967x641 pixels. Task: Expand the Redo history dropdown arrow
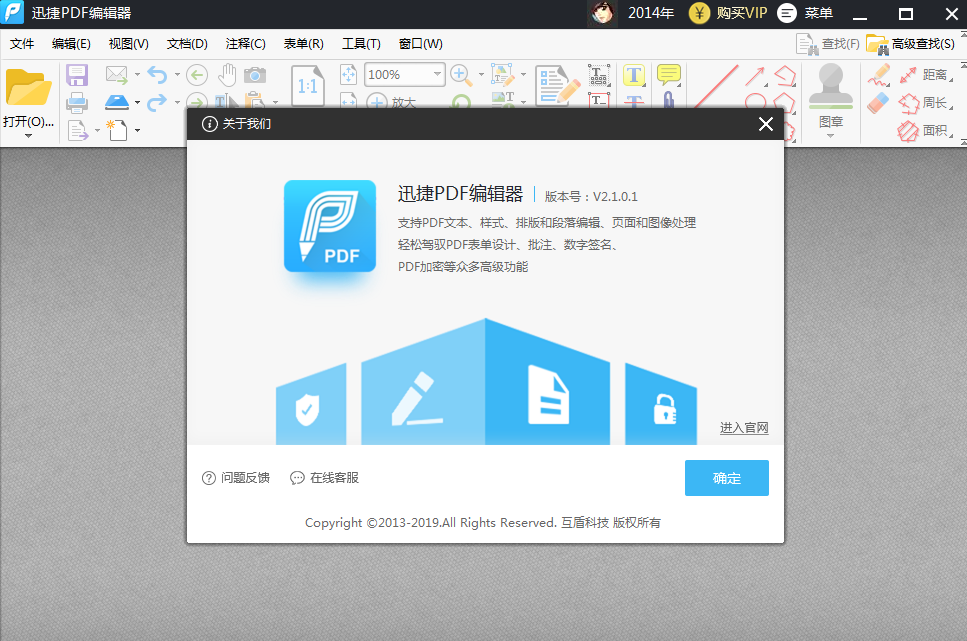click(x=177, y=102)
